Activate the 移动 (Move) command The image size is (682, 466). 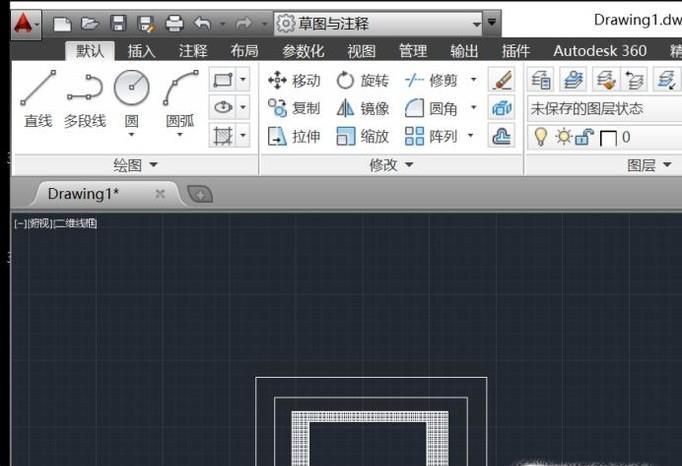point(294,80)
